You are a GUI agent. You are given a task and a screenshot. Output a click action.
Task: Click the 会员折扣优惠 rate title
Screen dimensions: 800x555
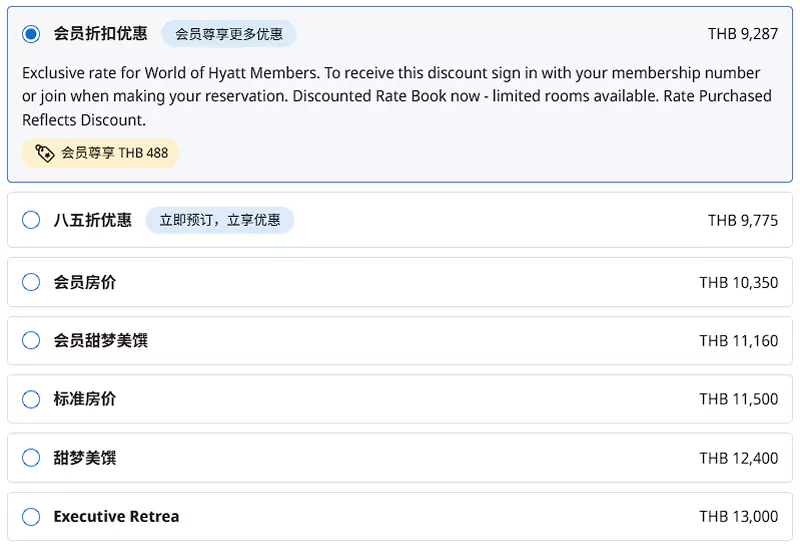point(100,34)
